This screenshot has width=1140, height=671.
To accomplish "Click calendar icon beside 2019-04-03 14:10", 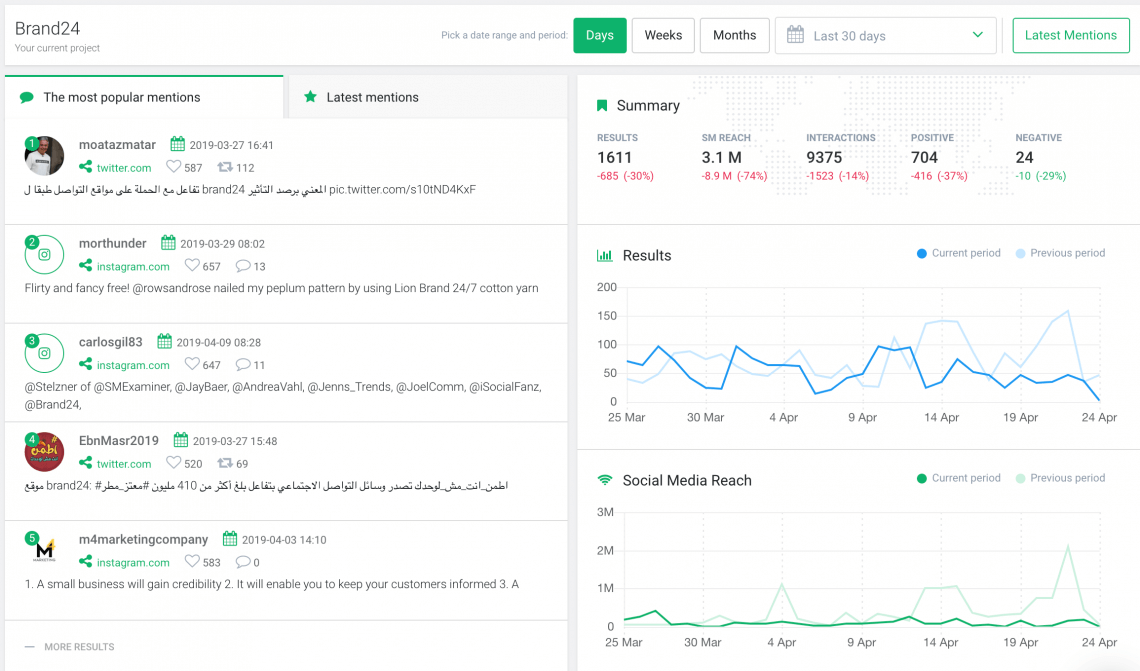I will (230, 539).
